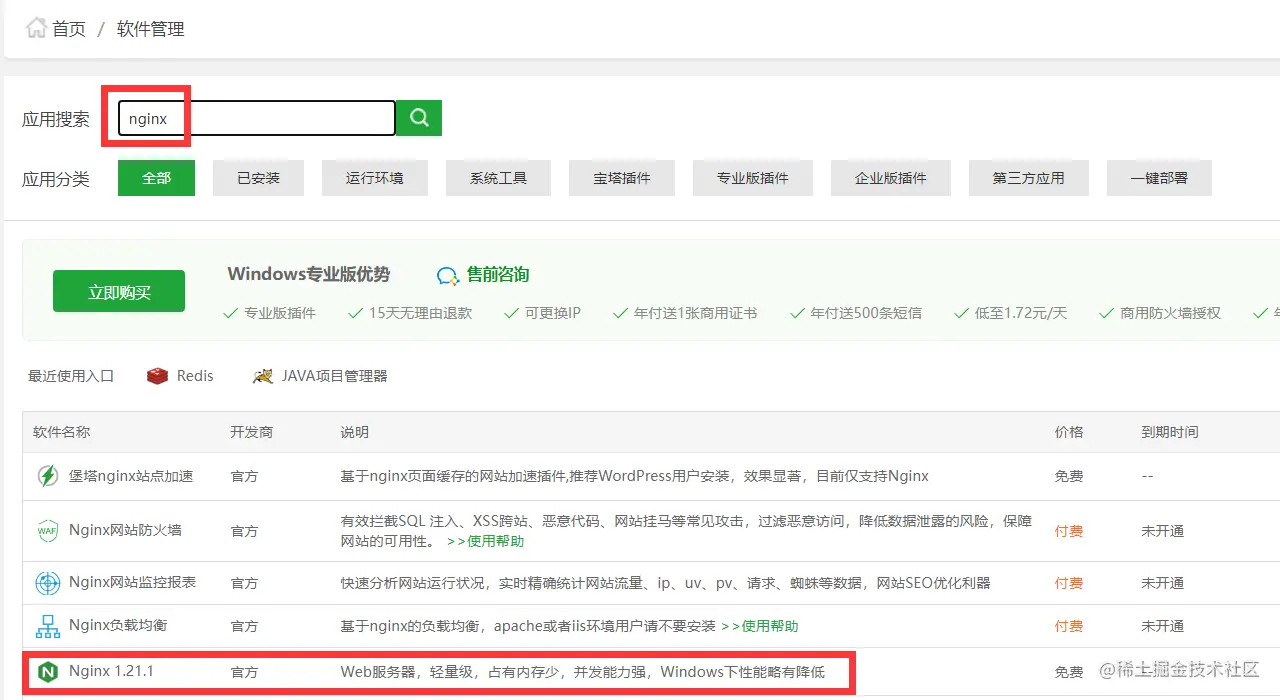Open 使用帮助 link for Nginx负载均衡
Viewport: 1280px width, 700px height.
[759, 626]
